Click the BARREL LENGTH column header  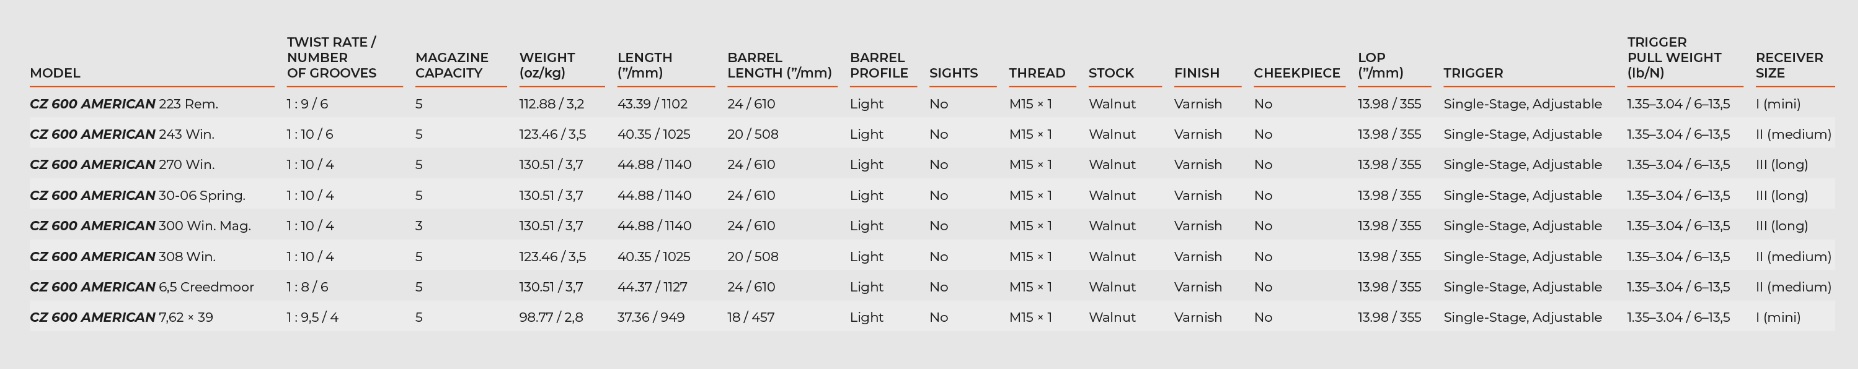point(780,65)
